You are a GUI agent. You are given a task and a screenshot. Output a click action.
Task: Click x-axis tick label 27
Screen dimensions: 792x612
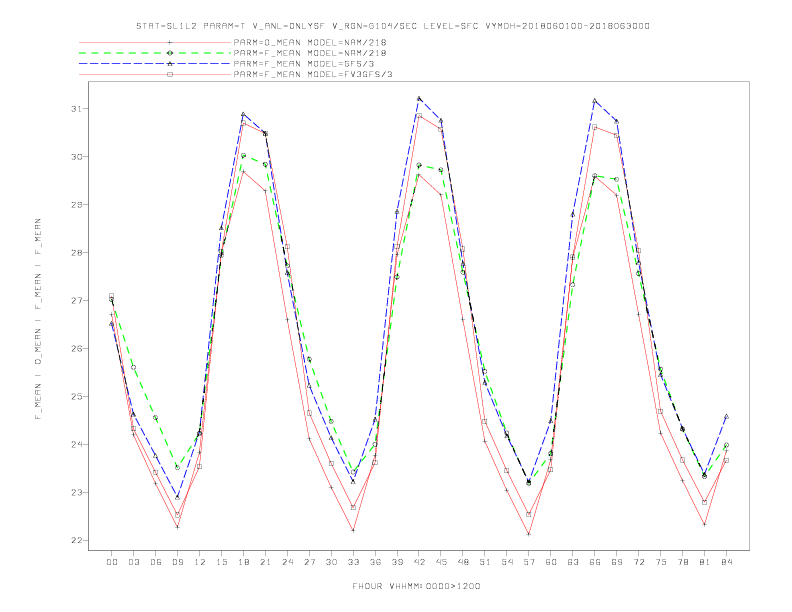coord(309,562)
